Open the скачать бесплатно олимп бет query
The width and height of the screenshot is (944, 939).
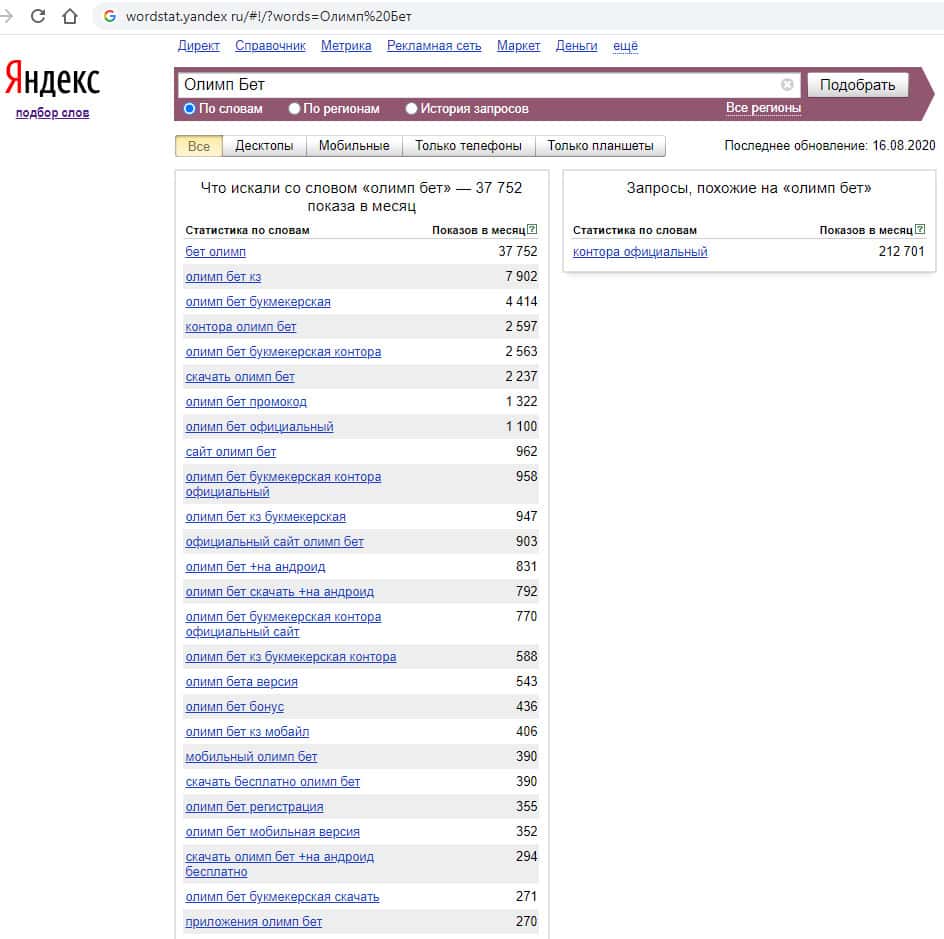(x=273, y=781)
